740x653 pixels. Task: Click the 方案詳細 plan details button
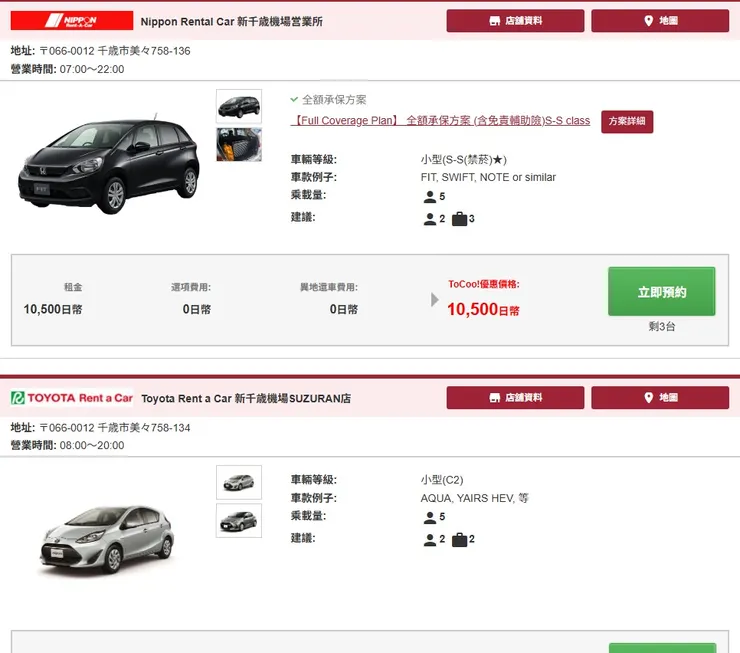point(627,122)
